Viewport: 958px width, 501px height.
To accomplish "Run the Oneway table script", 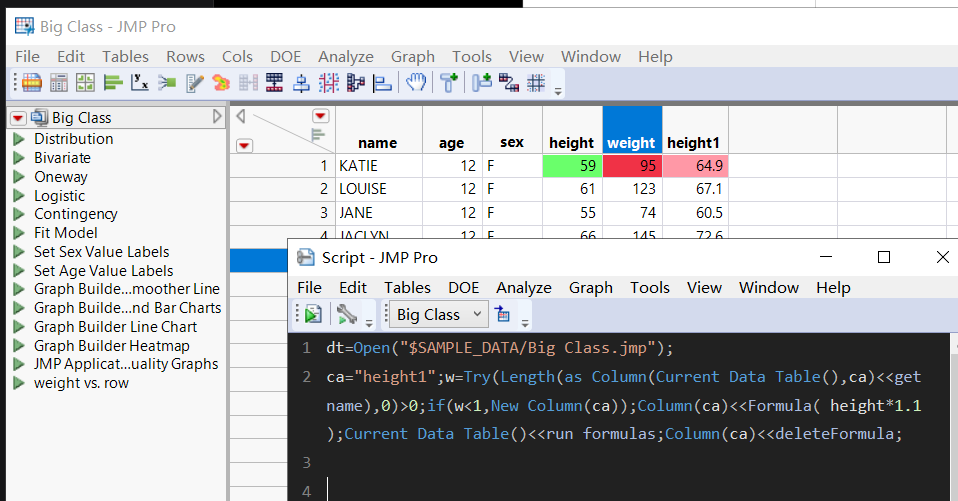I will 19,177.
